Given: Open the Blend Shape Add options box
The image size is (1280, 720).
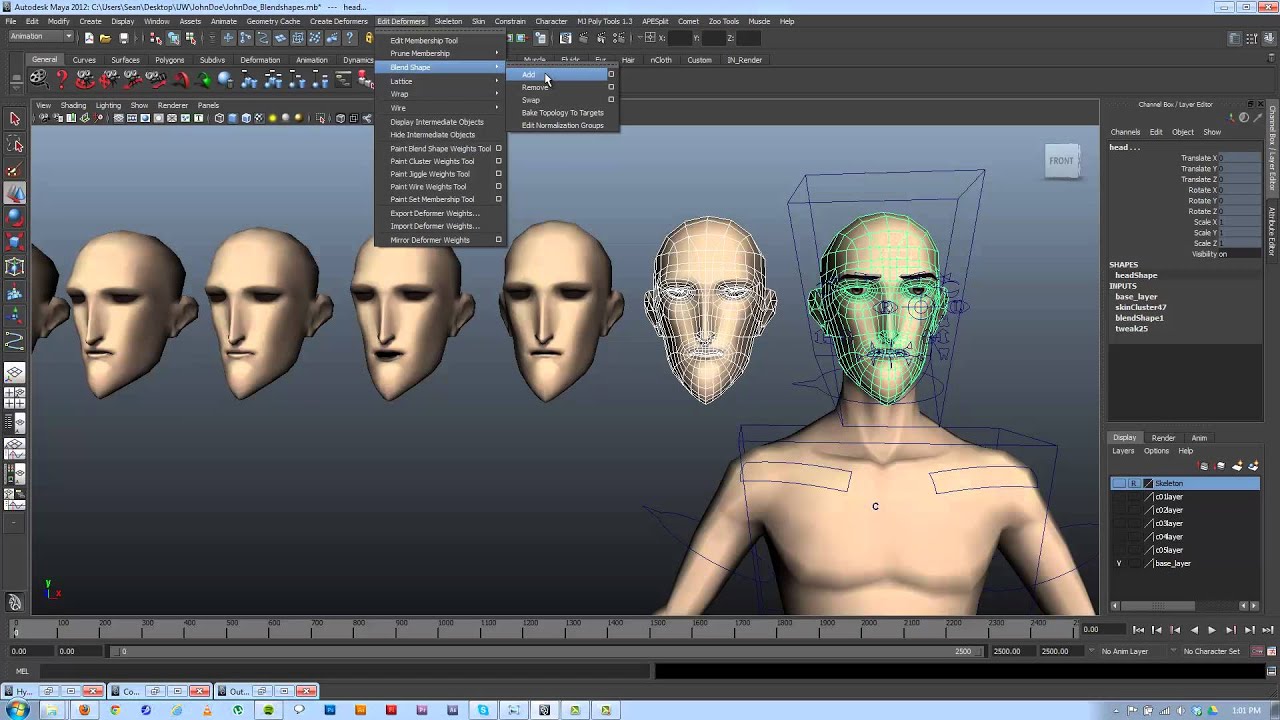Looking at the screenshot, I should click(611, 74).
